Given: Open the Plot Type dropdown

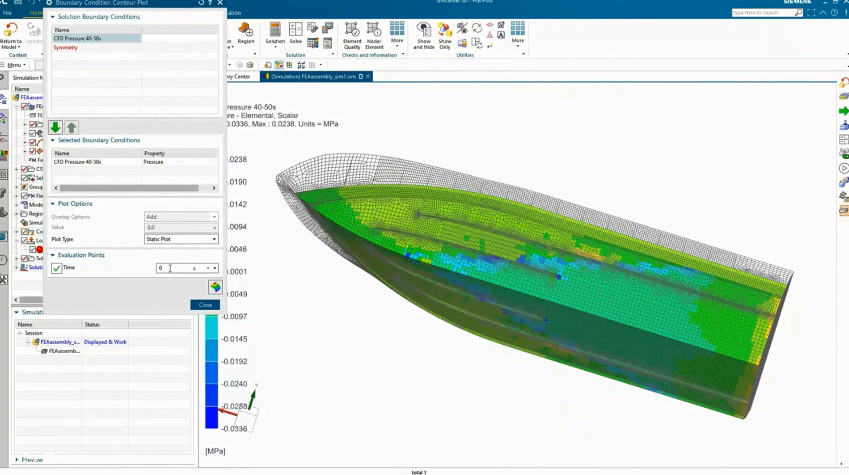Looking at the screenshot, I should point(181,239).
